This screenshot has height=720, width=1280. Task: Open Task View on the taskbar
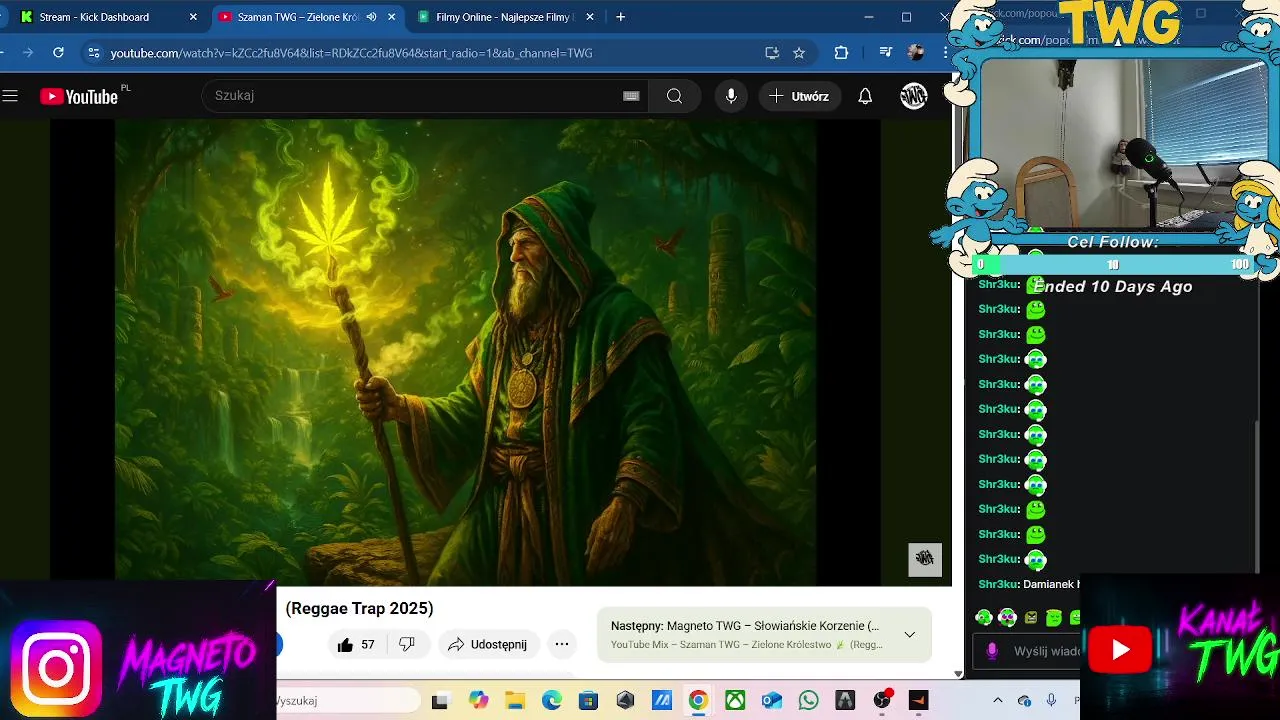440,701
